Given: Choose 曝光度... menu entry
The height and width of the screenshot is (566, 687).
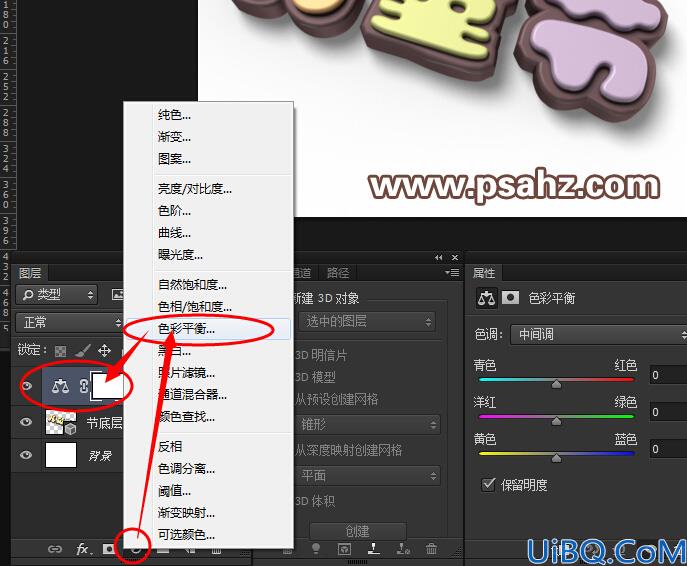Looking at the screenshot, I should point(180,255).
